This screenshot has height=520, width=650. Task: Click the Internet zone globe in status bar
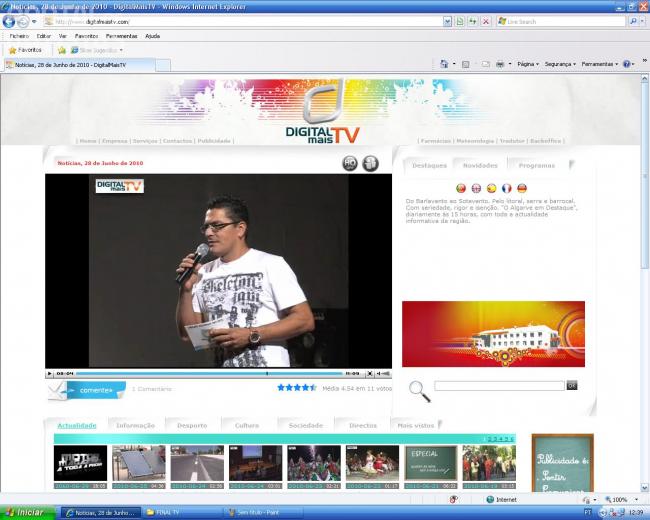tap(490, 499)
